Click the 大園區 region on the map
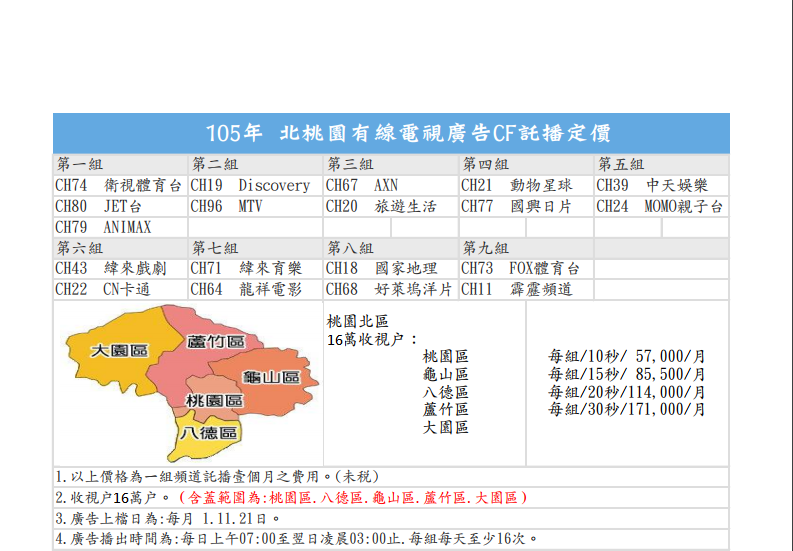 coord(119,350)
